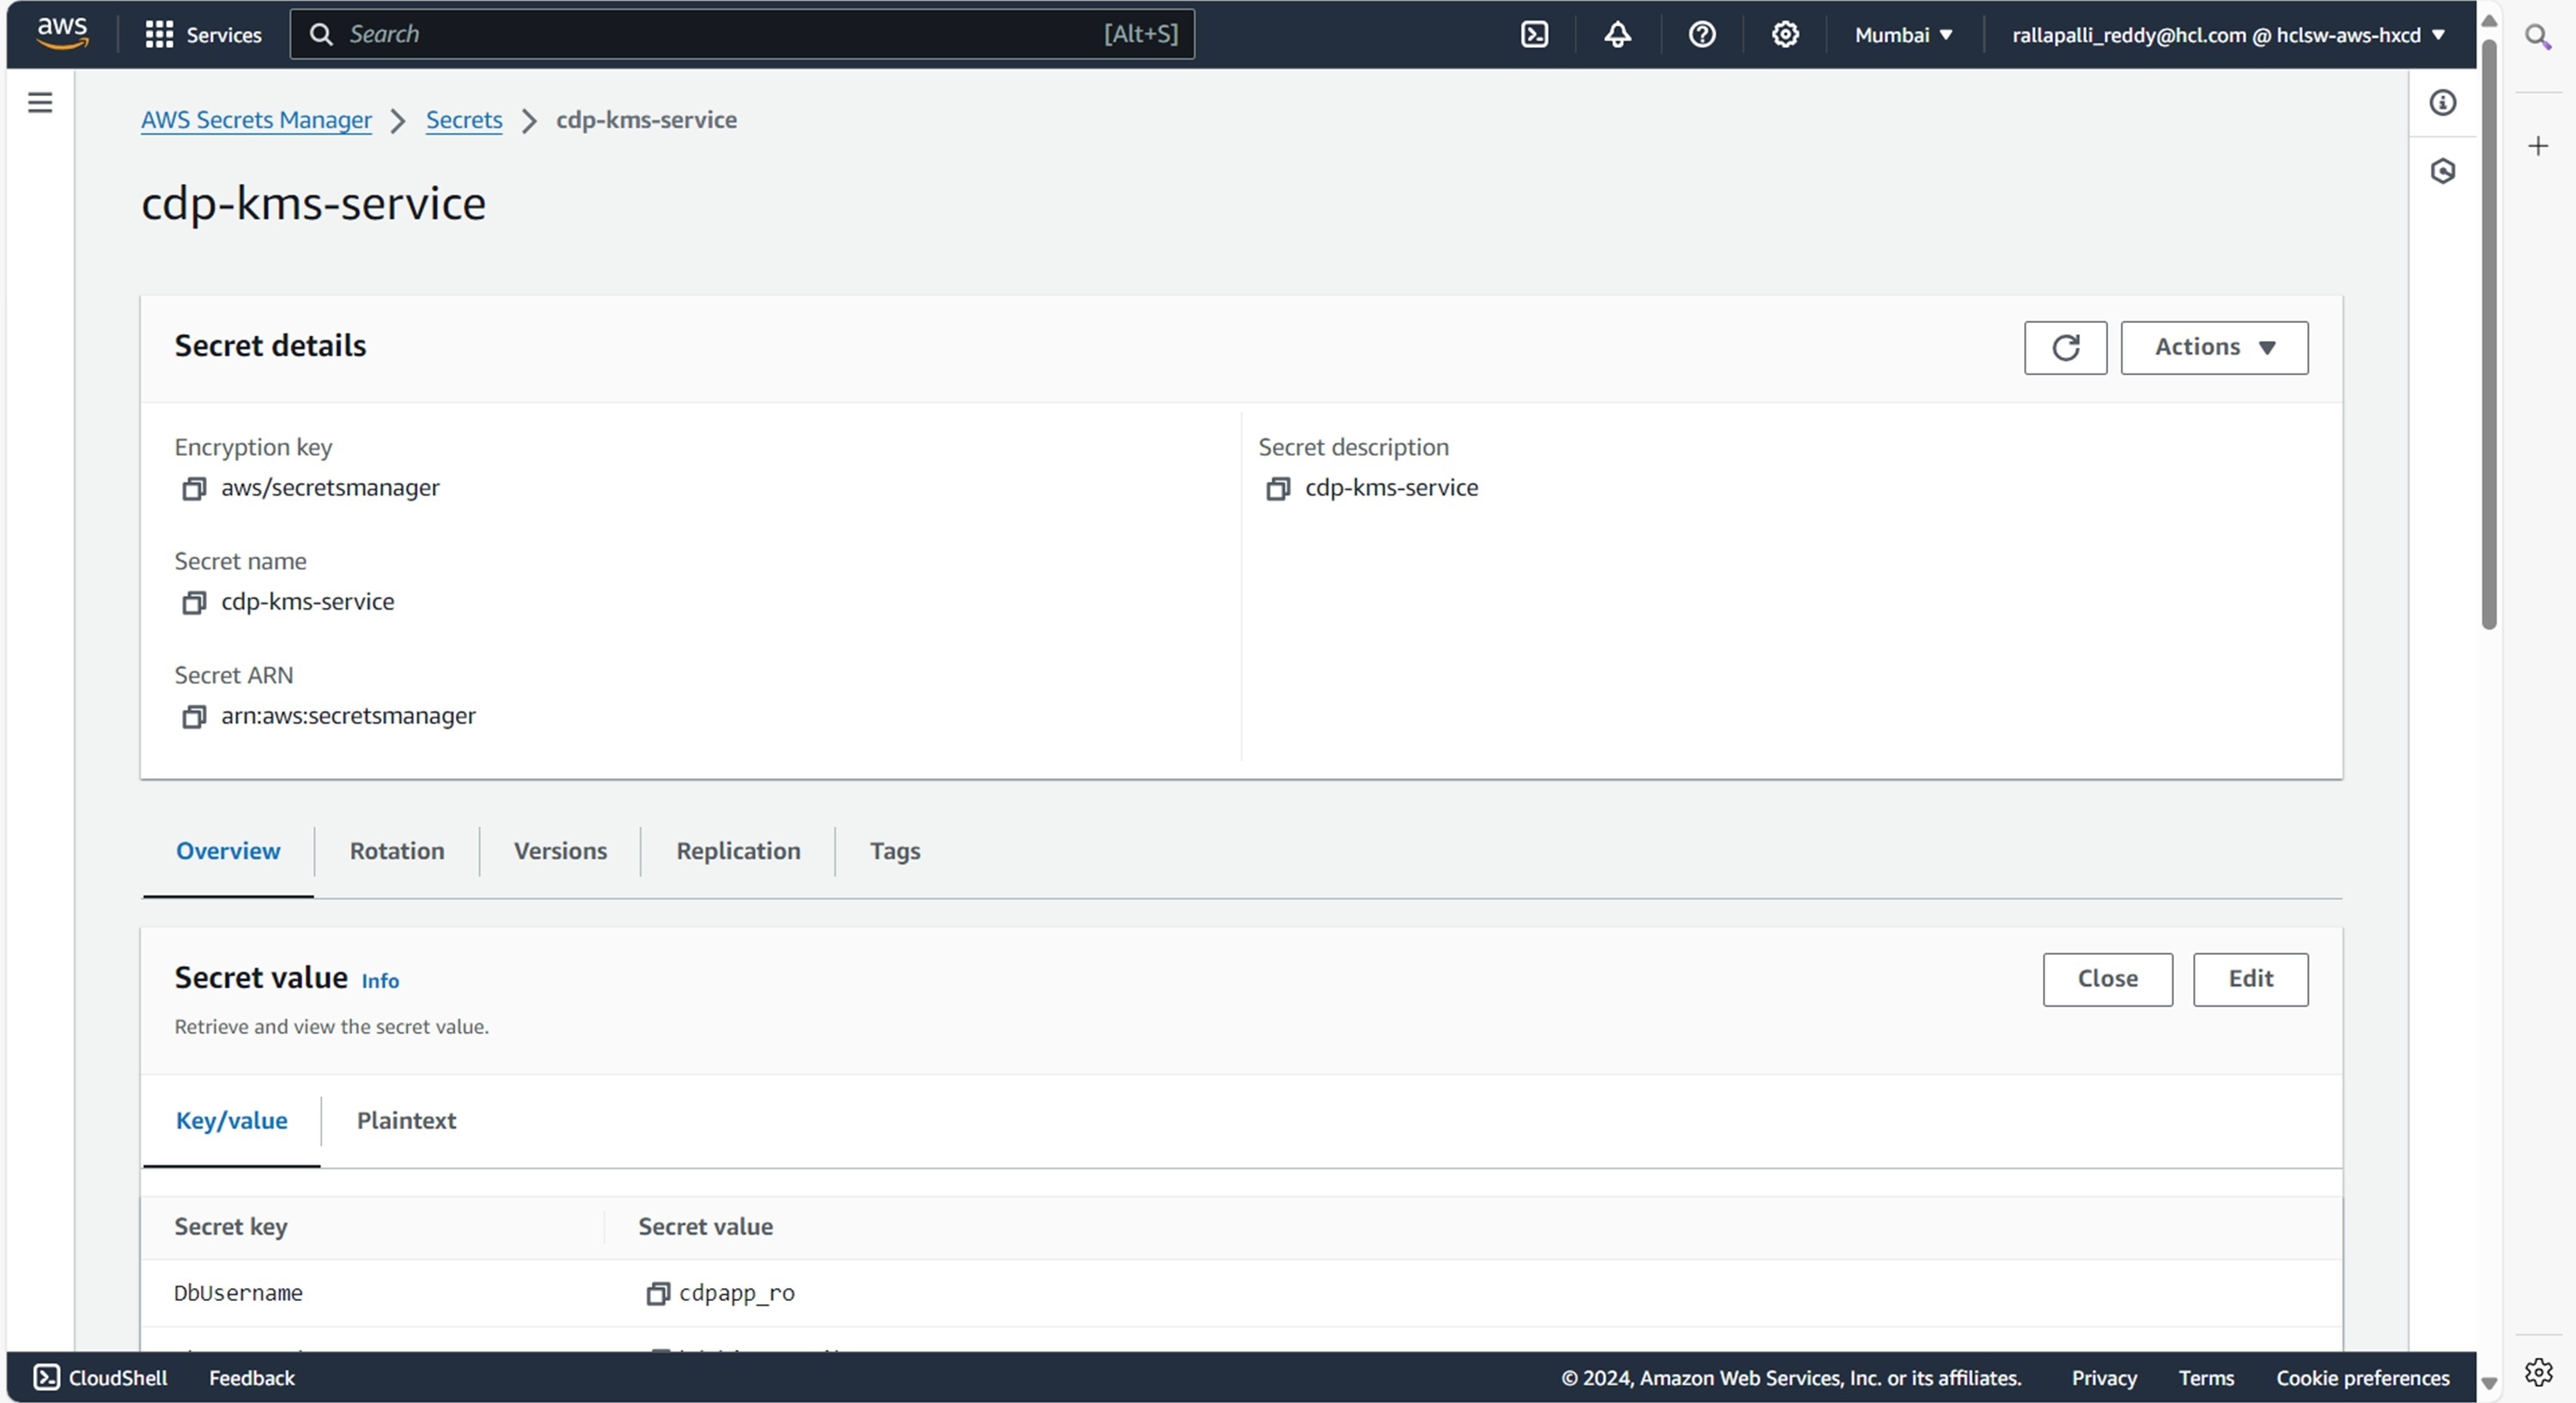
Task: Open the Mumbai region selector
Action: click(1903, 35)
